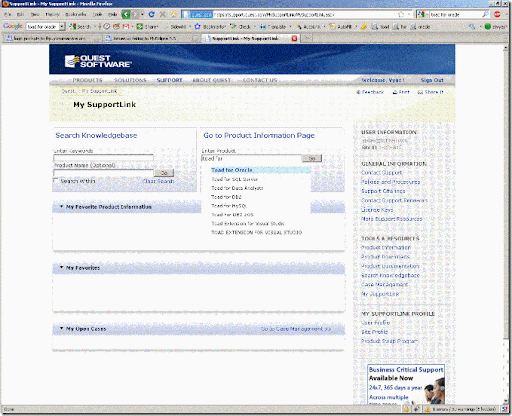This screenshot has height=416, width=512.
Task: Open the PRODUCTS navigation item
Action: pyautogui.click(x=87, y=80)
